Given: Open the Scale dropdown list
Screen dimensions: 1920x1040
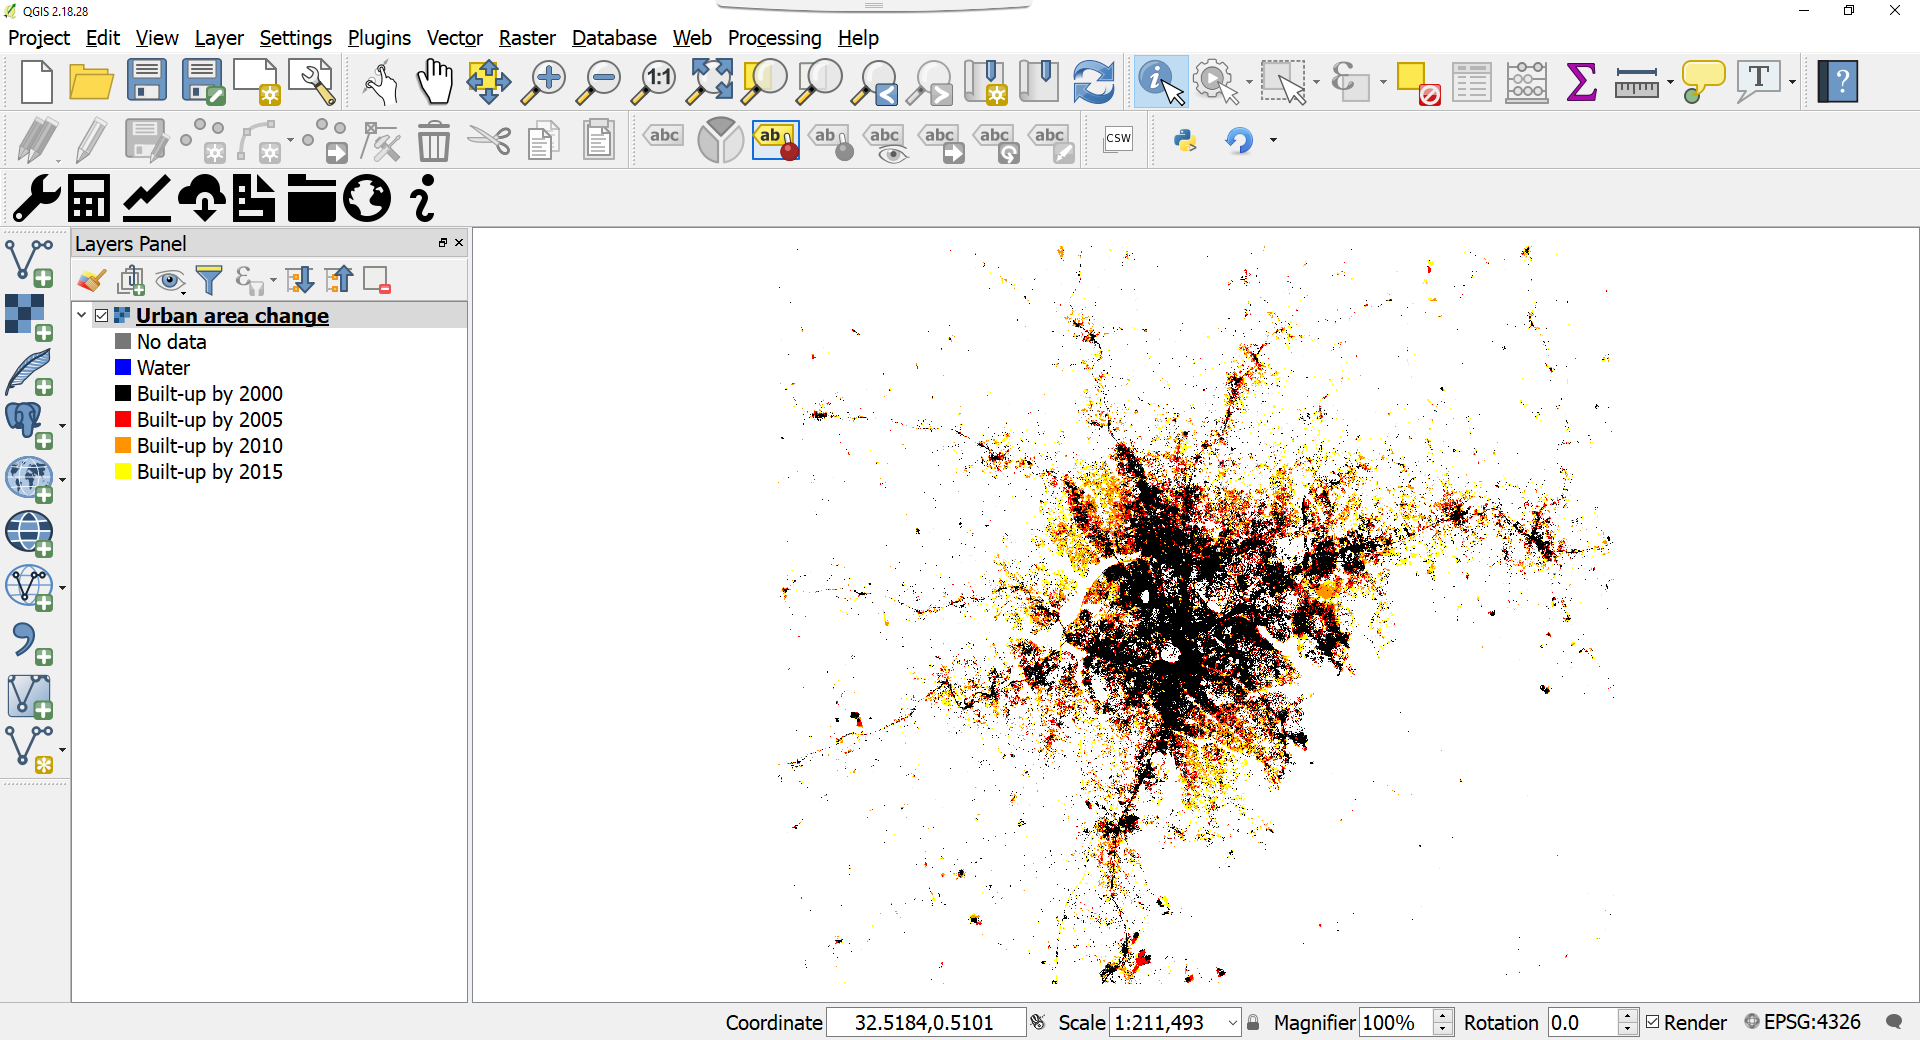Looking at the screenshot, I should click(x=1232, y=1022).
